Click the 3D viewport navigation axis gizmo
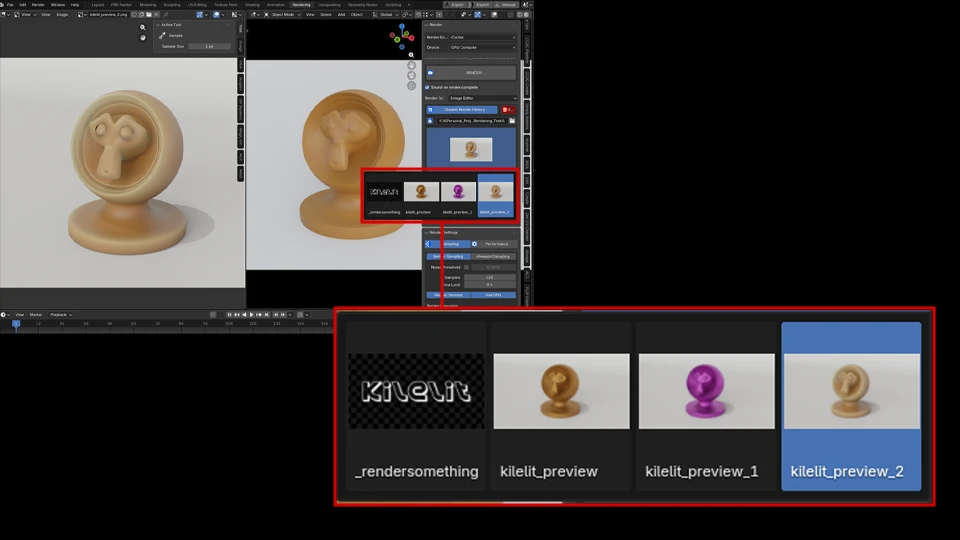This screenshot has width=960, height=540. tap(402, 37)
